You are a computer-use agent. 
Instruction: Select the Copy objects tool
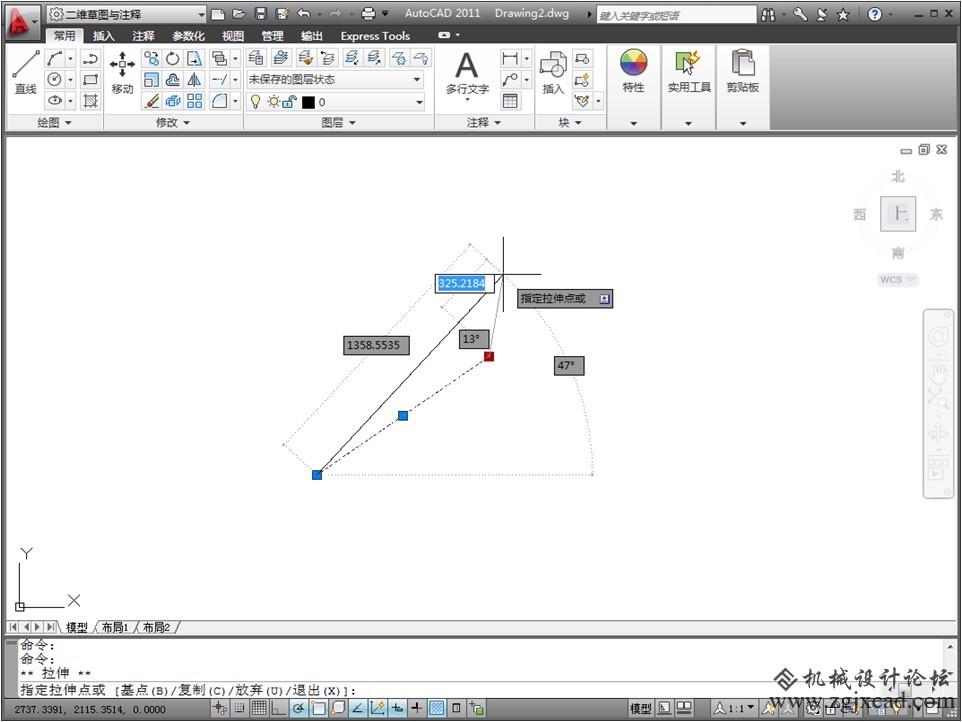coord(151,59)
